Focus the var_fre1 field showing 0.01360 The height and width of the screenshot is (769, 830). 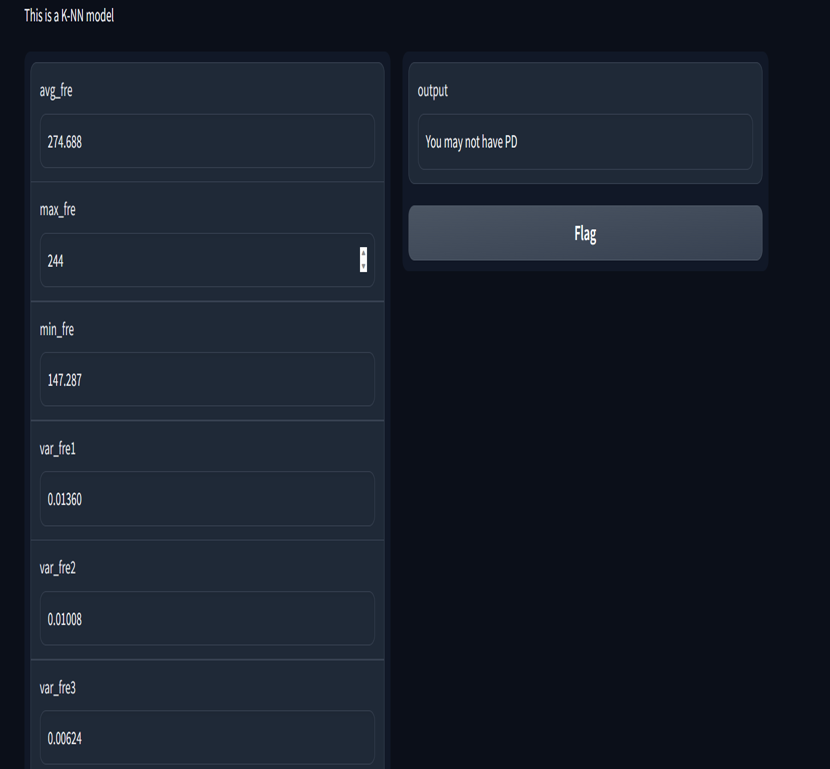[x=207, y=499]
